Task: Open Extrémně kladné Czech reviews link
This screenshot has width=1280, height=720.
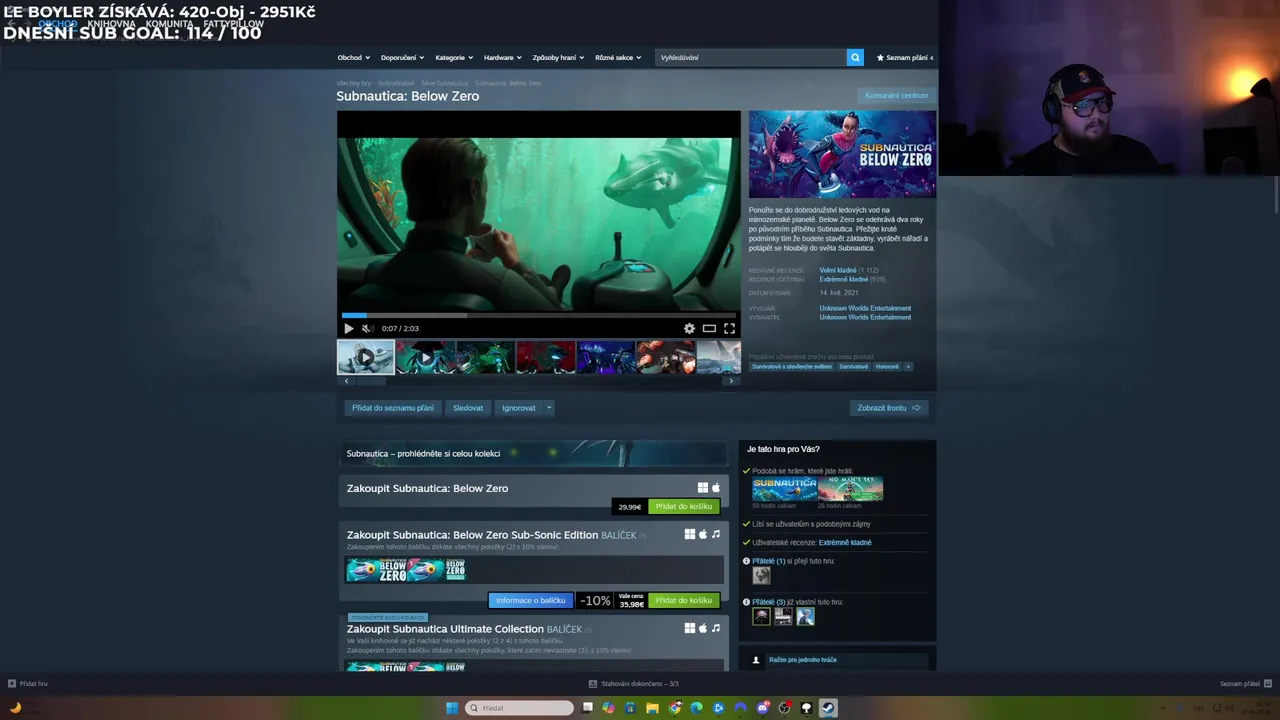Action: (x=844, y=280)
